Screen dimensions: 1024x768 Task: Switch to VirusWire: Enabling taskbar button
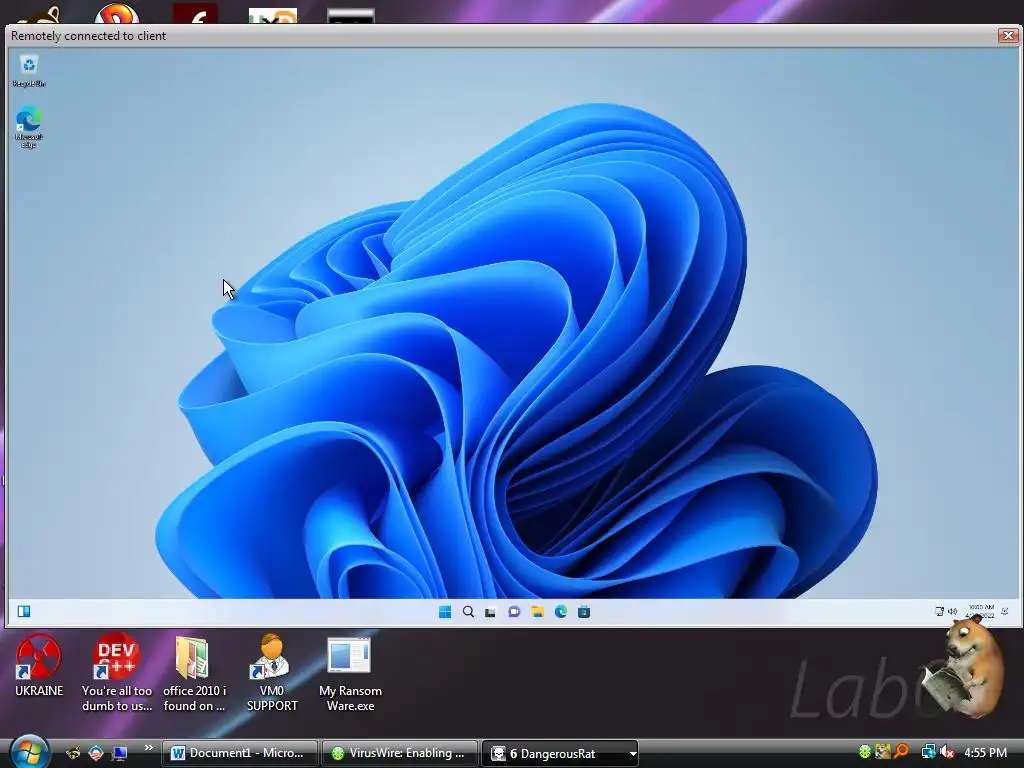[x=399, y=753]
